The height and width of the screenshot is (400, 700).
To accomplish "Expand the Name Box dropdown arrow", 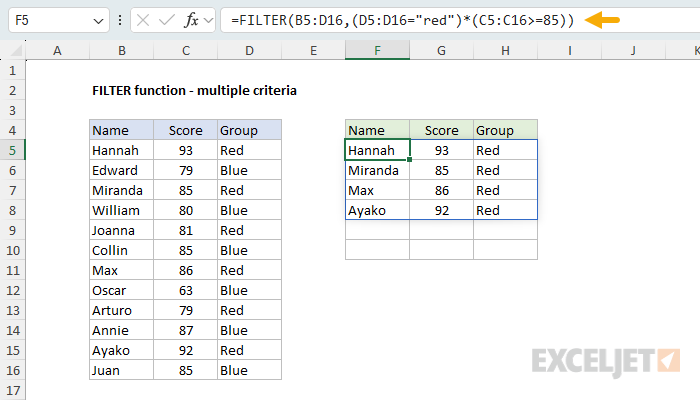I will point(98,21).
